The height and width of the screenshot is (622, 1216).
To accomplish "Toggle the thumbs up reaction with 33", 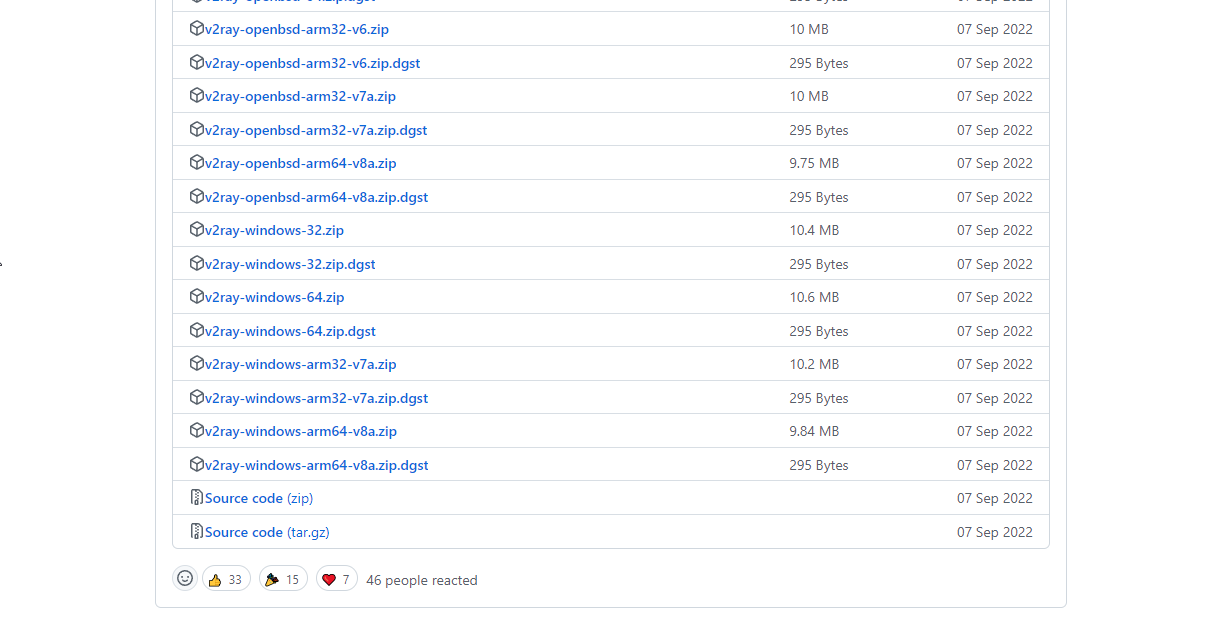I will tap(226, 579).
